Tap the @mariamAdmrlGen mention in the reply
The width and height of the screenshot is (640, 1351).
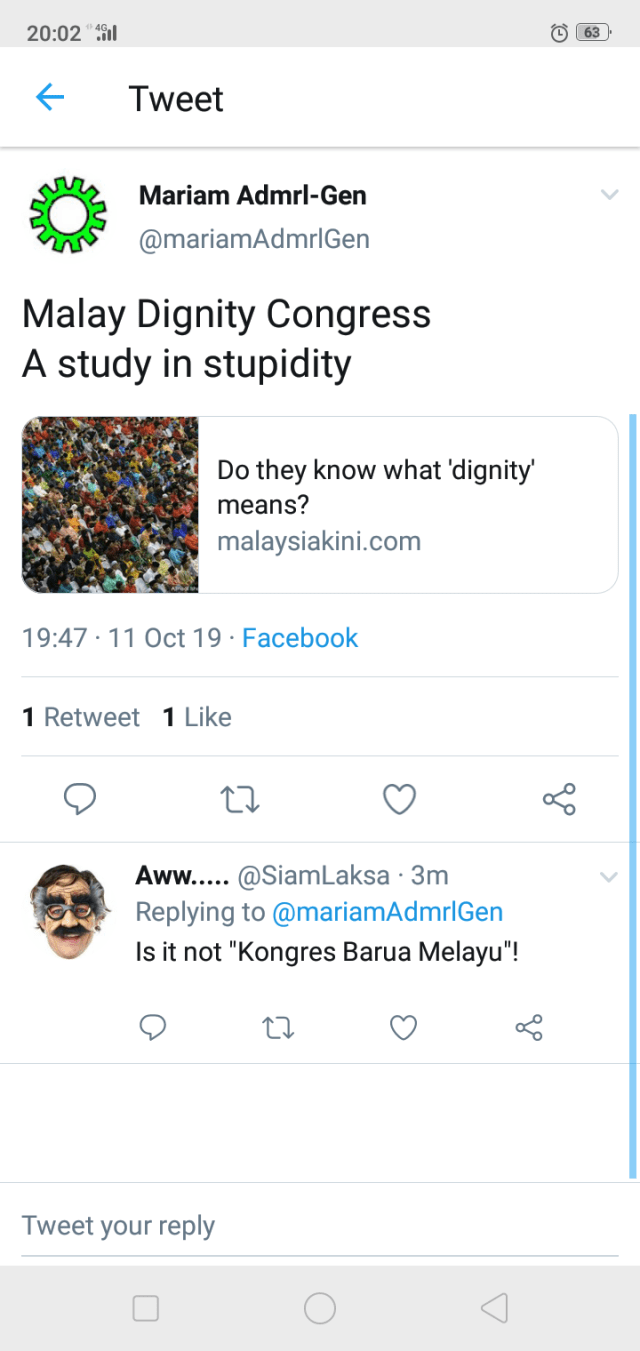pyautogui.click(x=387, y=912)
